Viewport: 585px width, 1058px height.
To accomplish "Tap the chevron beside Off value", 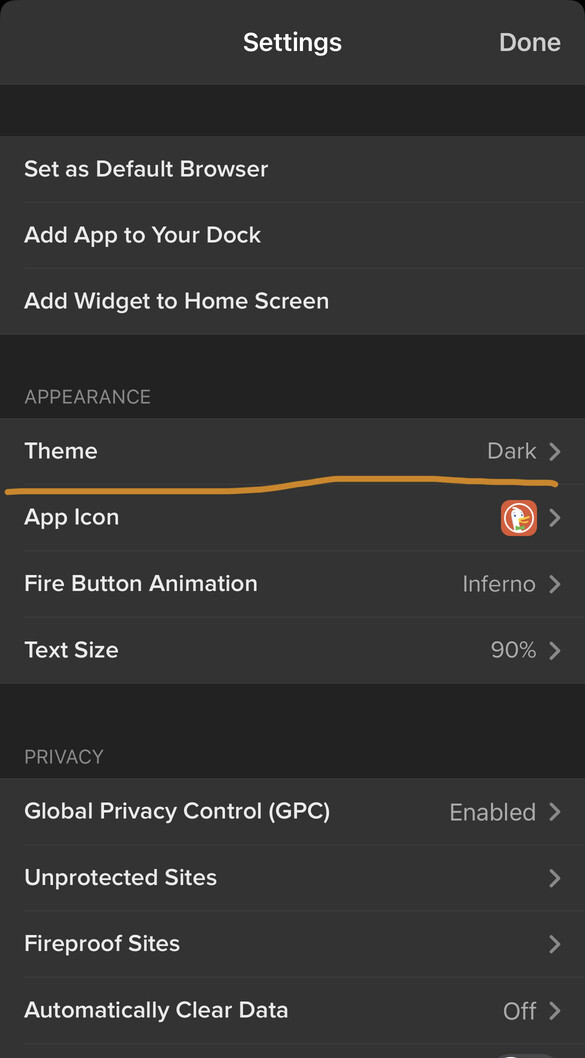I will click(555, 1010).
